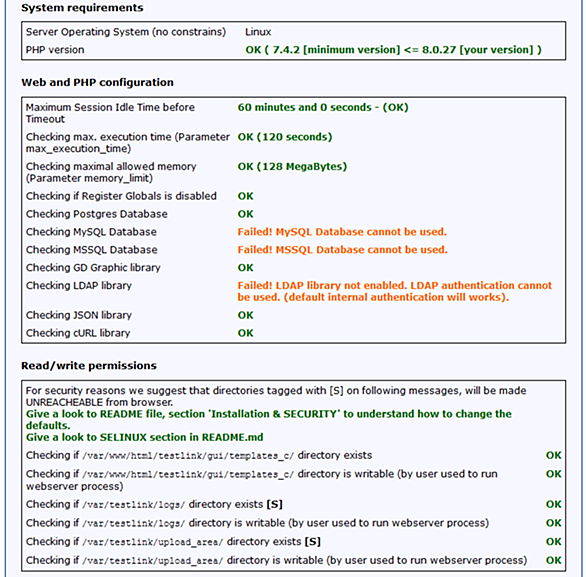Image resolution: width=586 pixels, height=577 pixels.
Task: Click the 'System requirements' heading
Action: point(82,8)
